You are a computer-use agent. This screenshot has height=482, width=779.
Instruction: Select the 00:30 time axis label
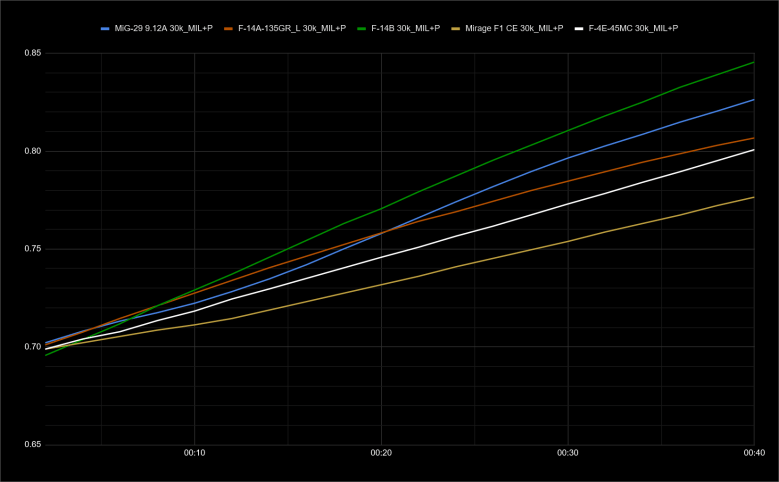568,453
